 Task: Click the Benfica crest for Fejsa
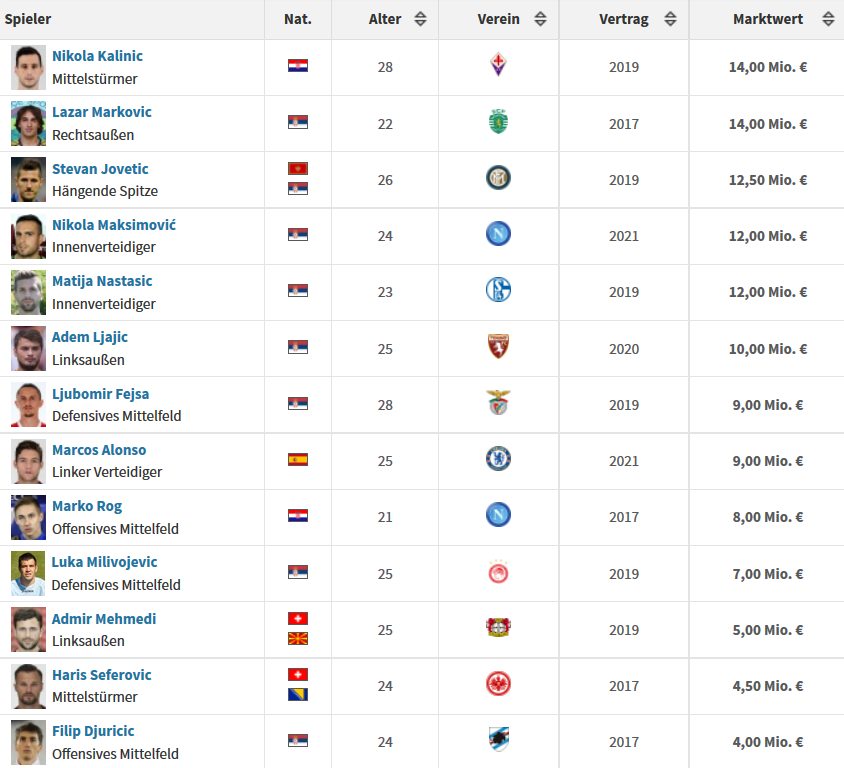pos(498,404)
